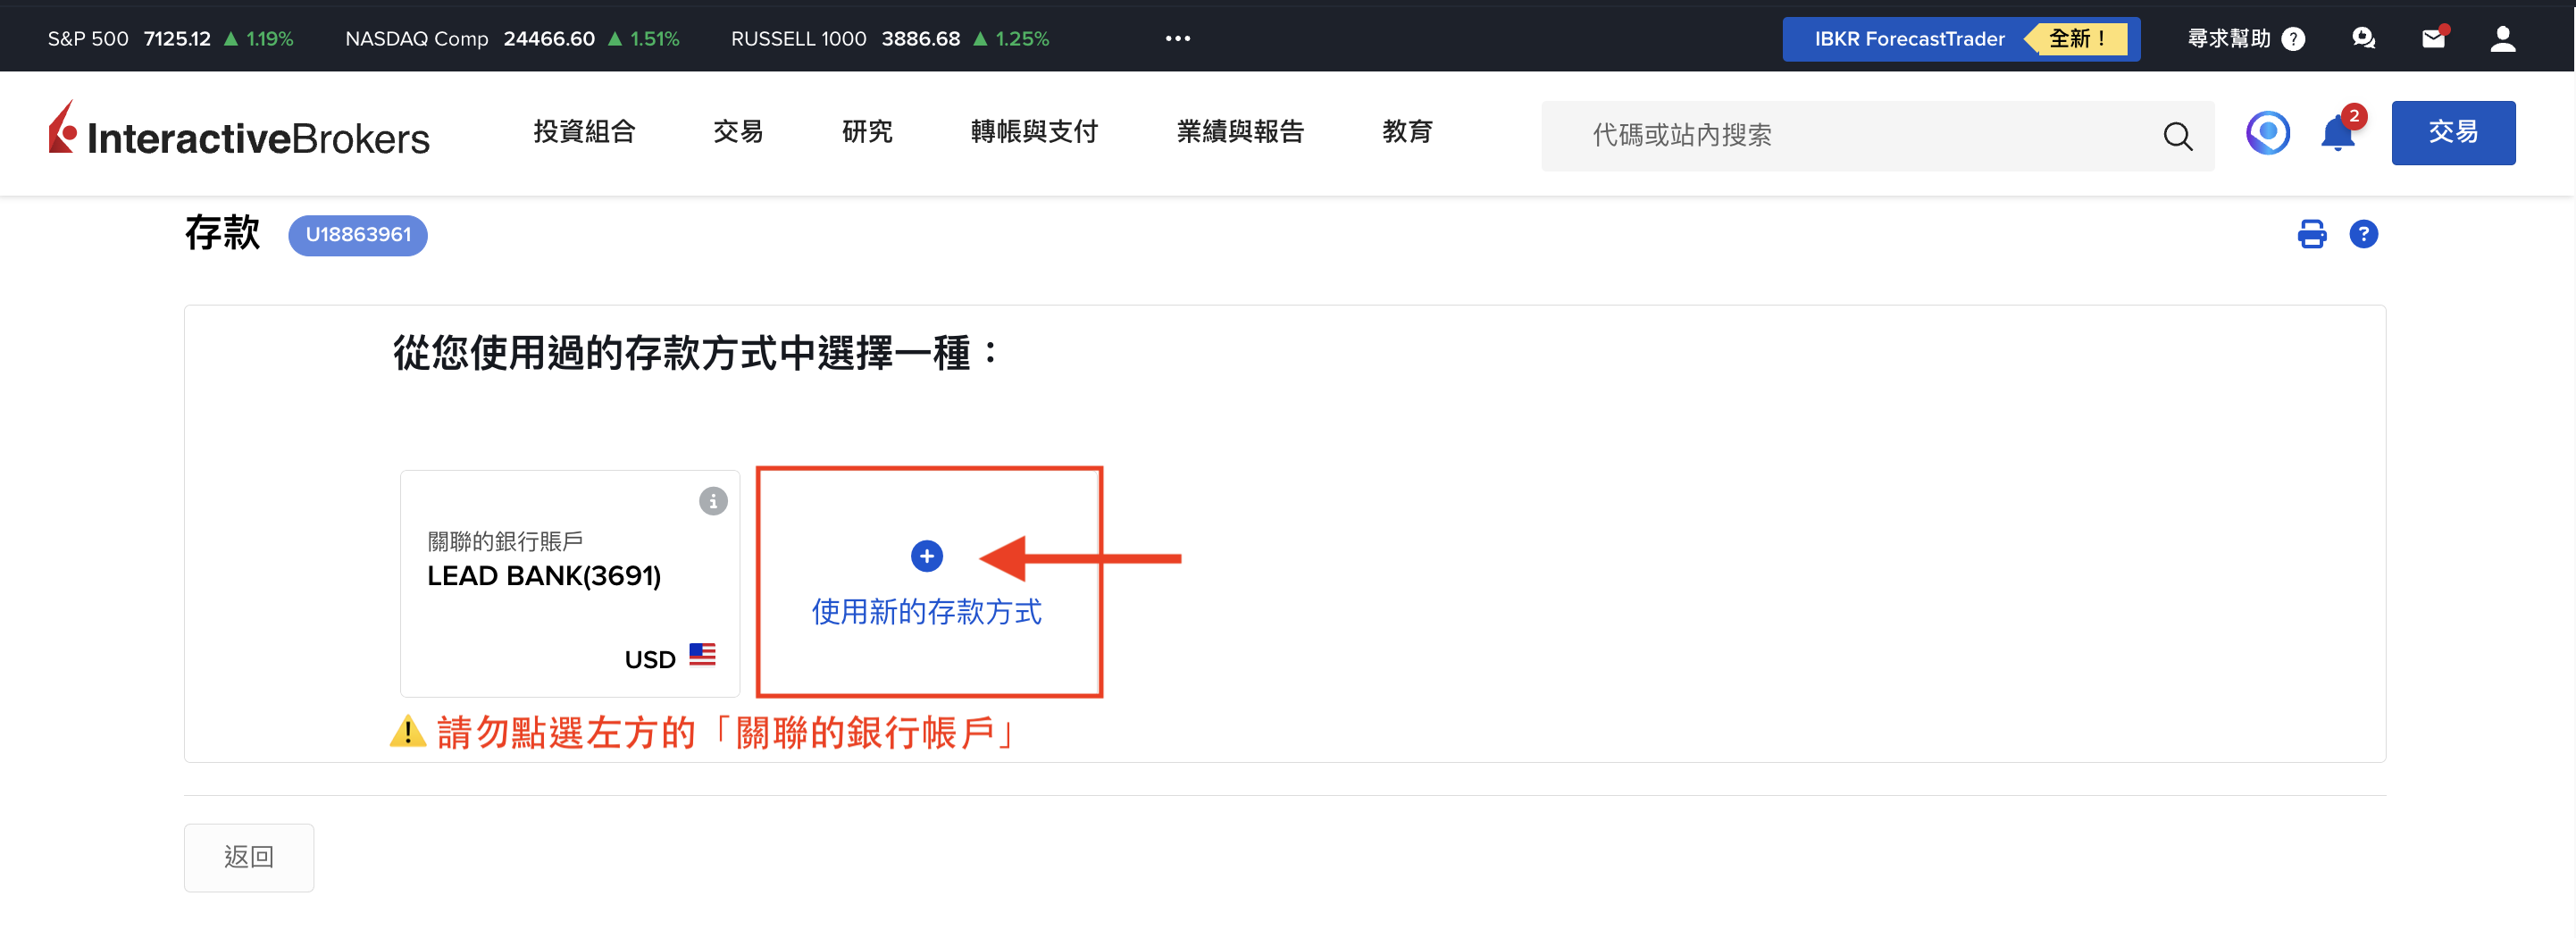Viewport: 2576px width, 938px height.
Task: Open the blue help question mark icon
Action: tap(2363, 234)
